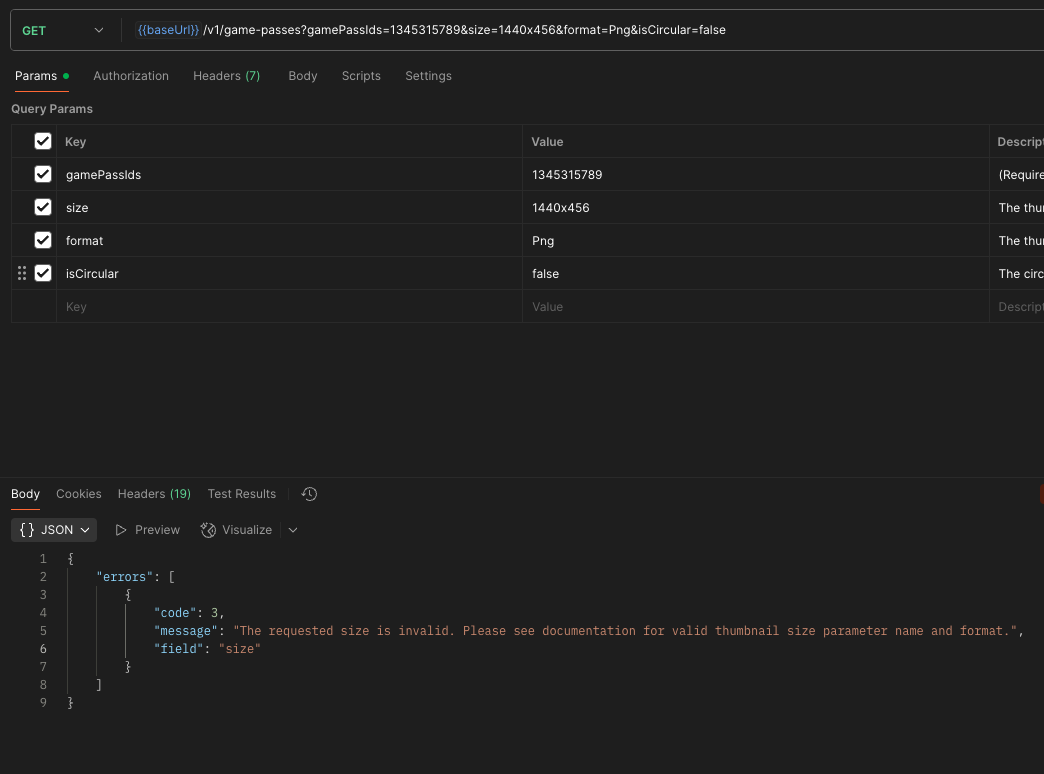Switch to the request Settings tab

tap(428, 75)
